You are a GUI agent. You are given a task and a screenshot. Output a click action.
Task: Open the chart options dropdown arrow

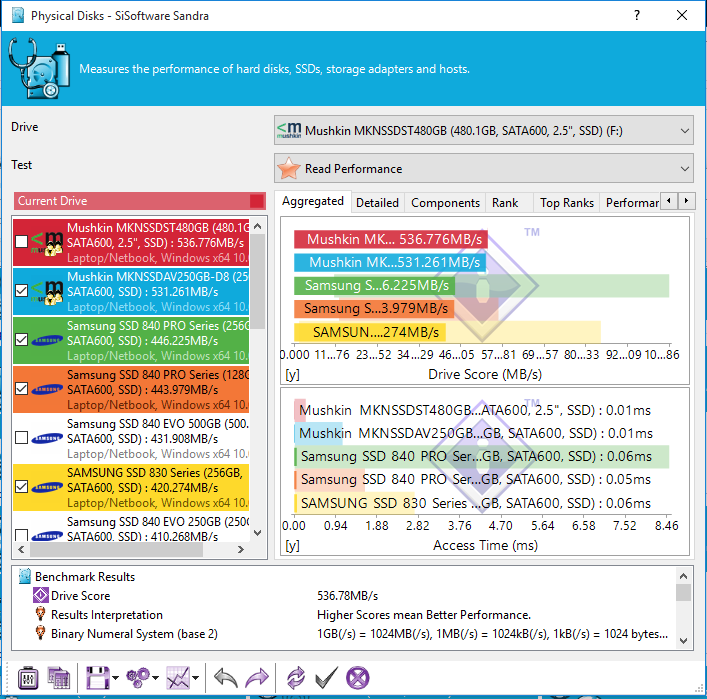coord(196,678)
